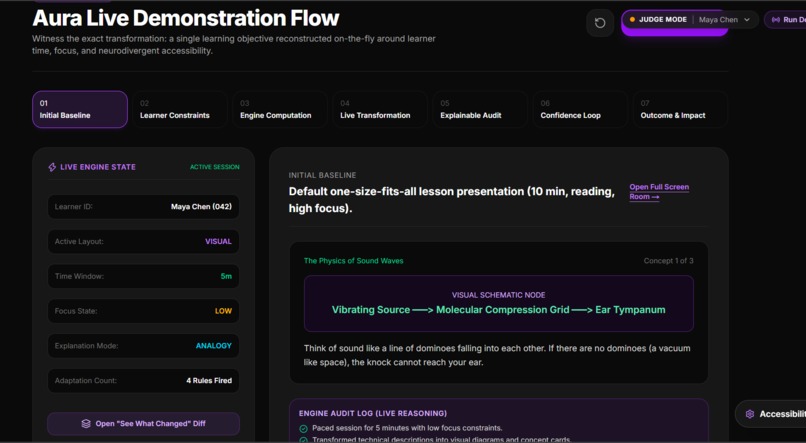Click the reset/restart circular arrow icon

coord(600,23)
